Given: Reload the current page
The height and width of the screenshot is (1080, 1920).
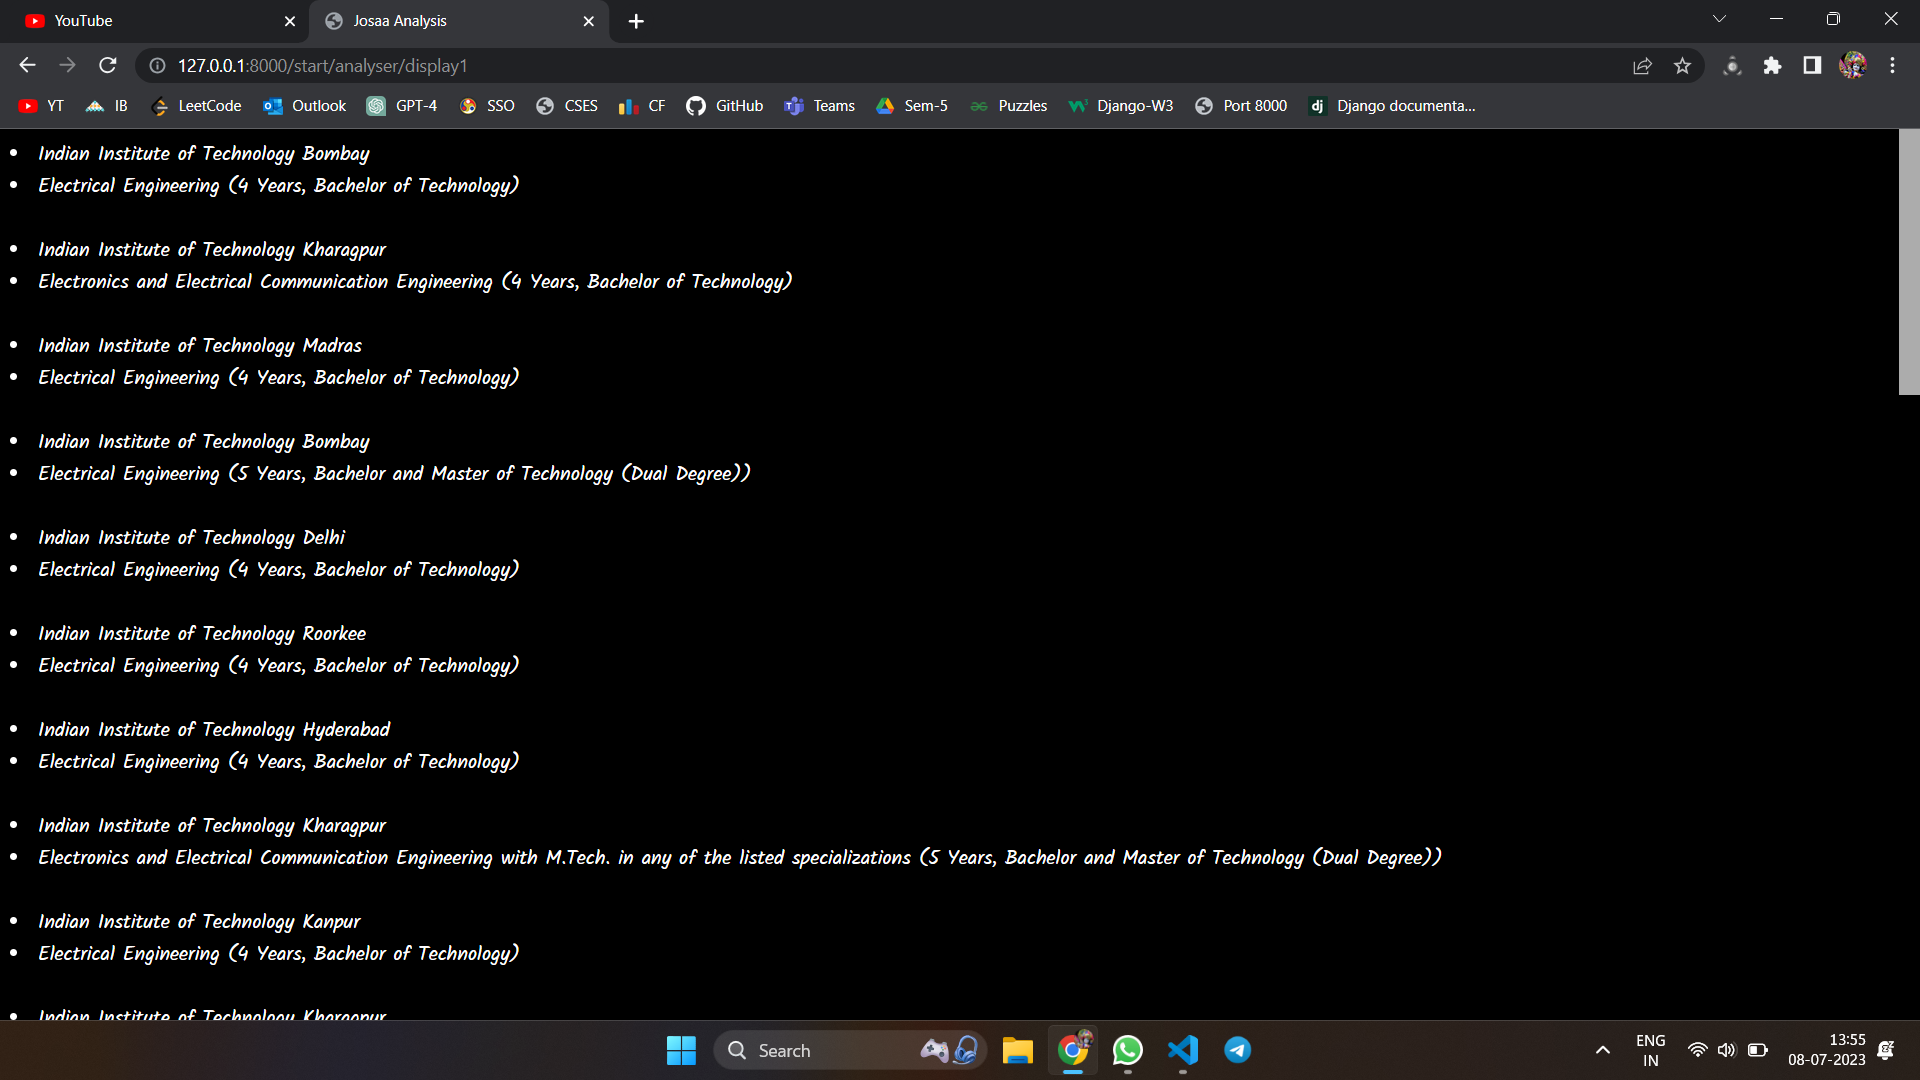Looking at the screenshot, I should point(108,66).
